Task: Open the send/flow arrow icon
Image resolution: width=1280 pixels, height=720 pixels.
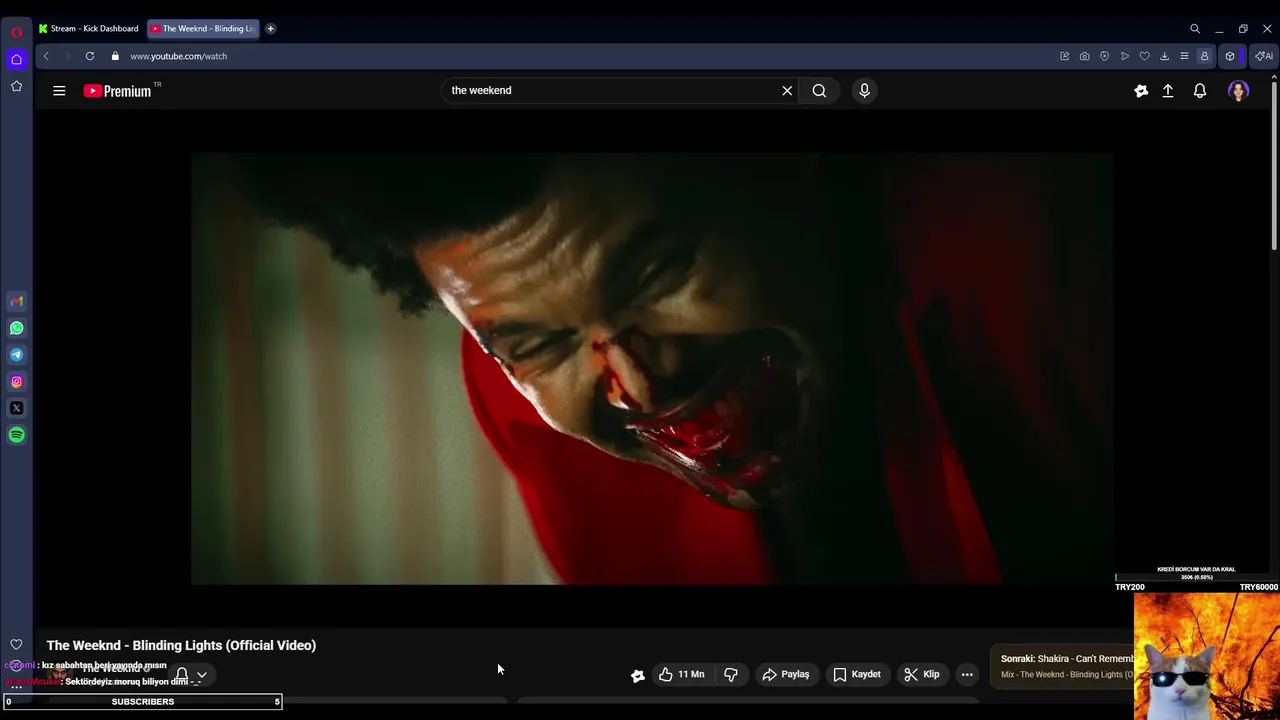Action: (x=1125, y=56)
